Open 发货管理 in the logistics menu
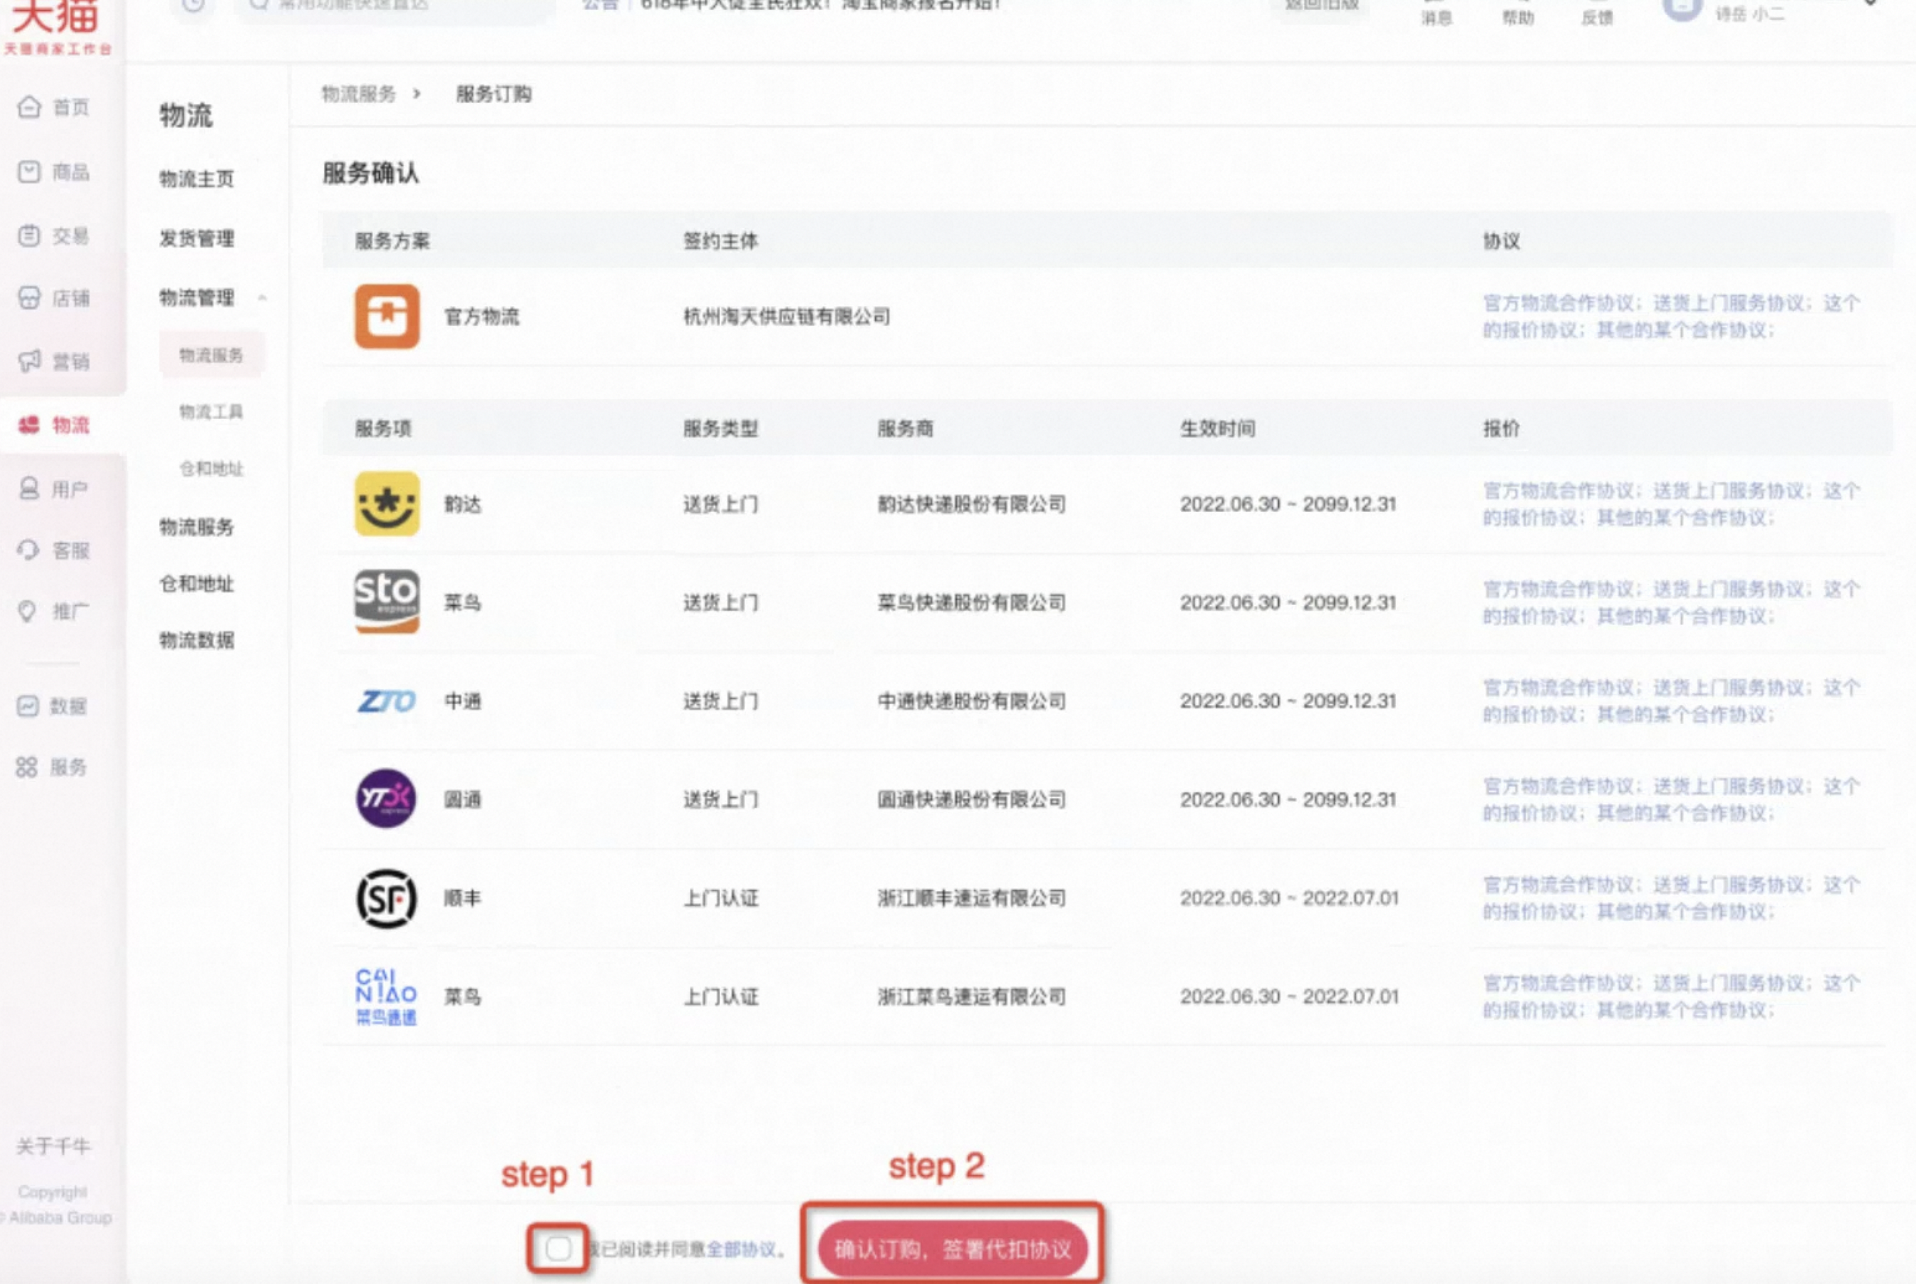The width and height of the screenshot is (1916, 1284). click(196, 238)
